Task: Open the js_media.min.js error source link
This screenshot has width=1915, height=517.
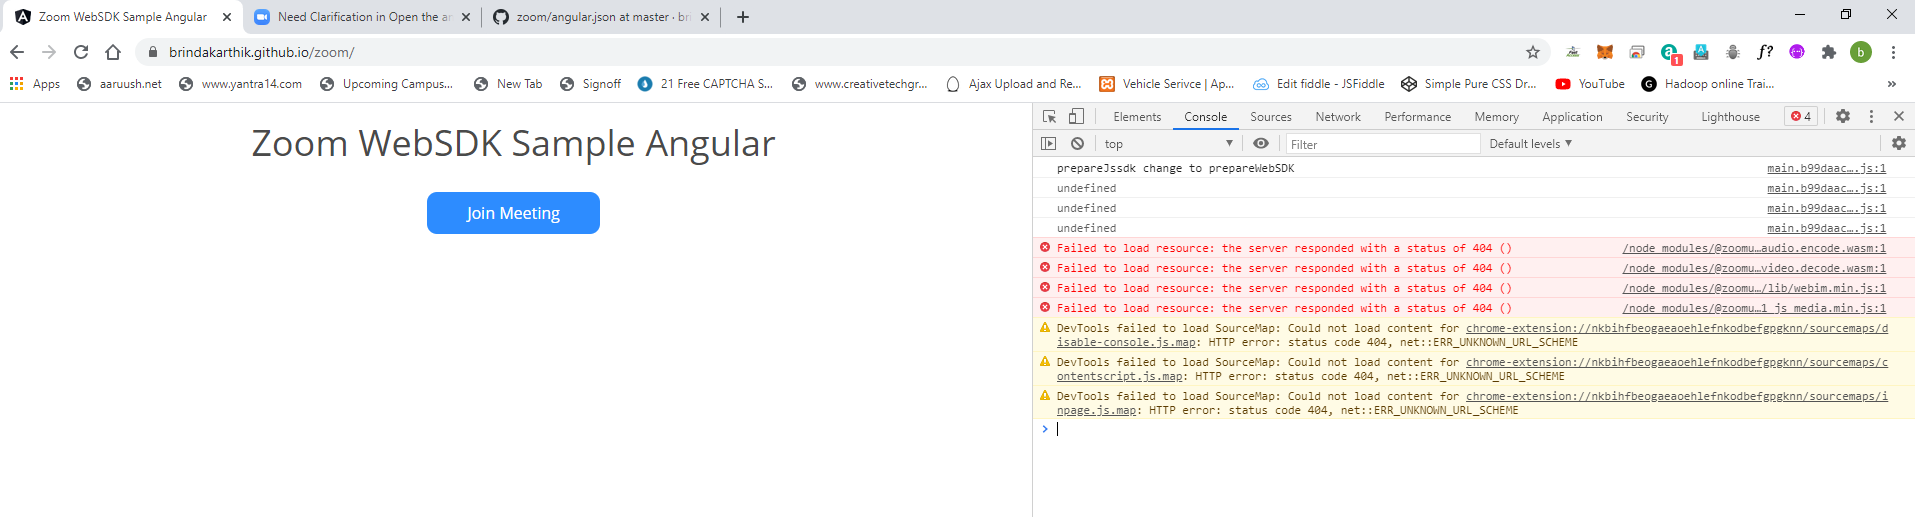Action: (1754, 308)
